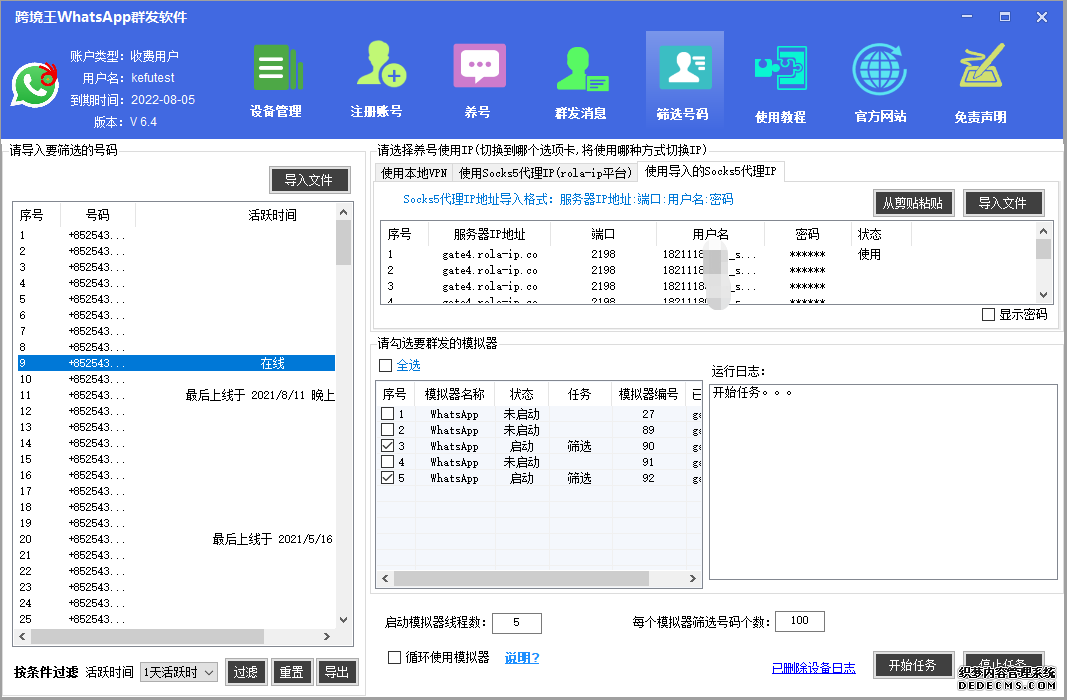
Task: Click the 开始任务 start task button
Action: tap(913, 665)
